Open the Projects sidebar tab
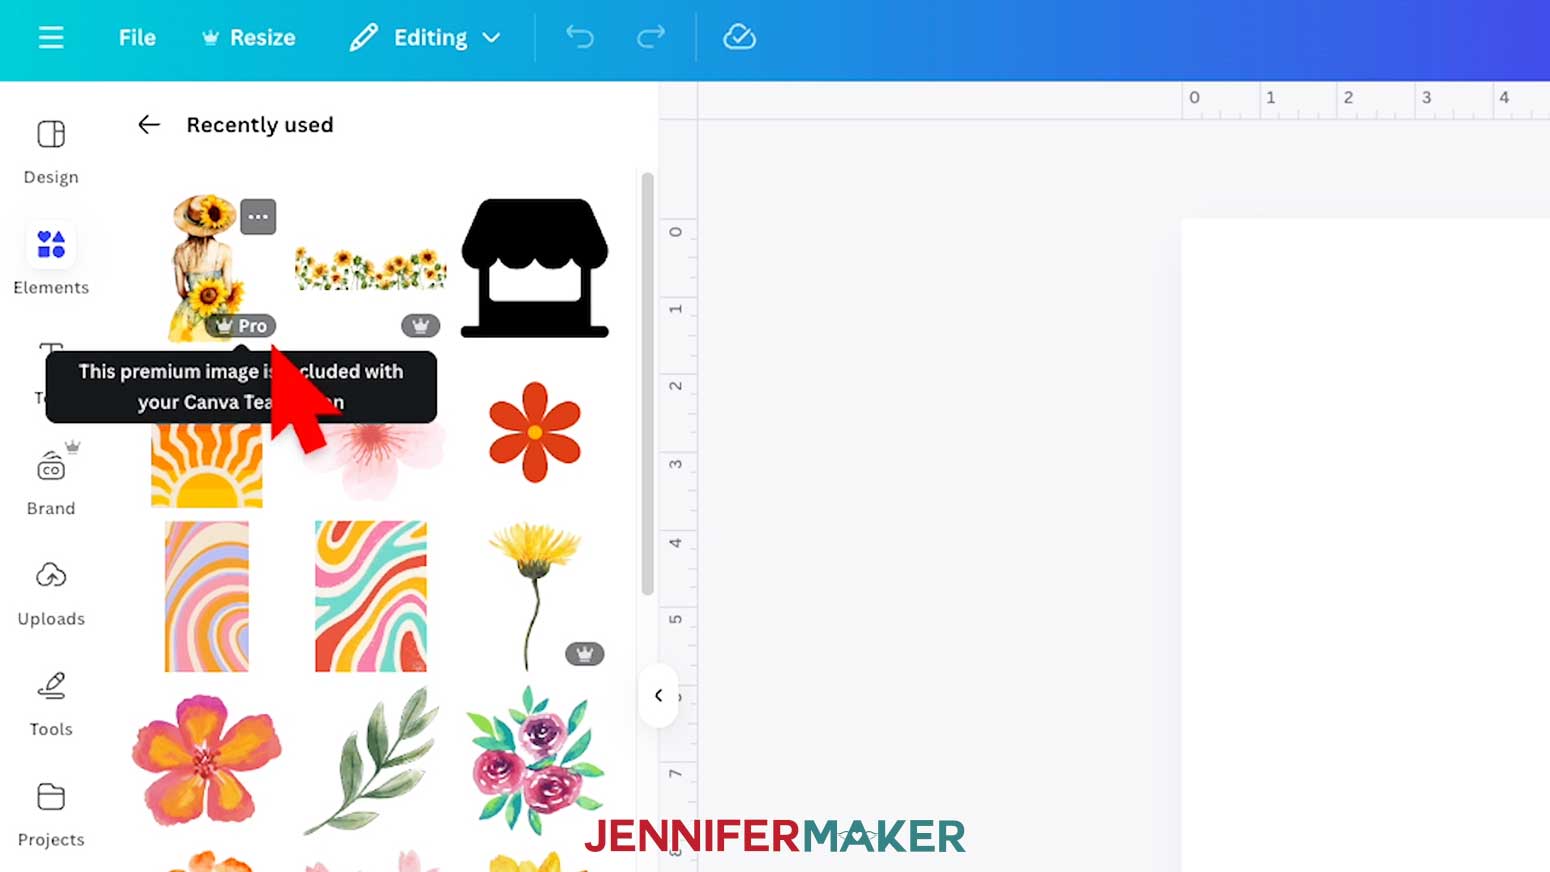This screenshot has height=872, width=1550. pos(51,814)
